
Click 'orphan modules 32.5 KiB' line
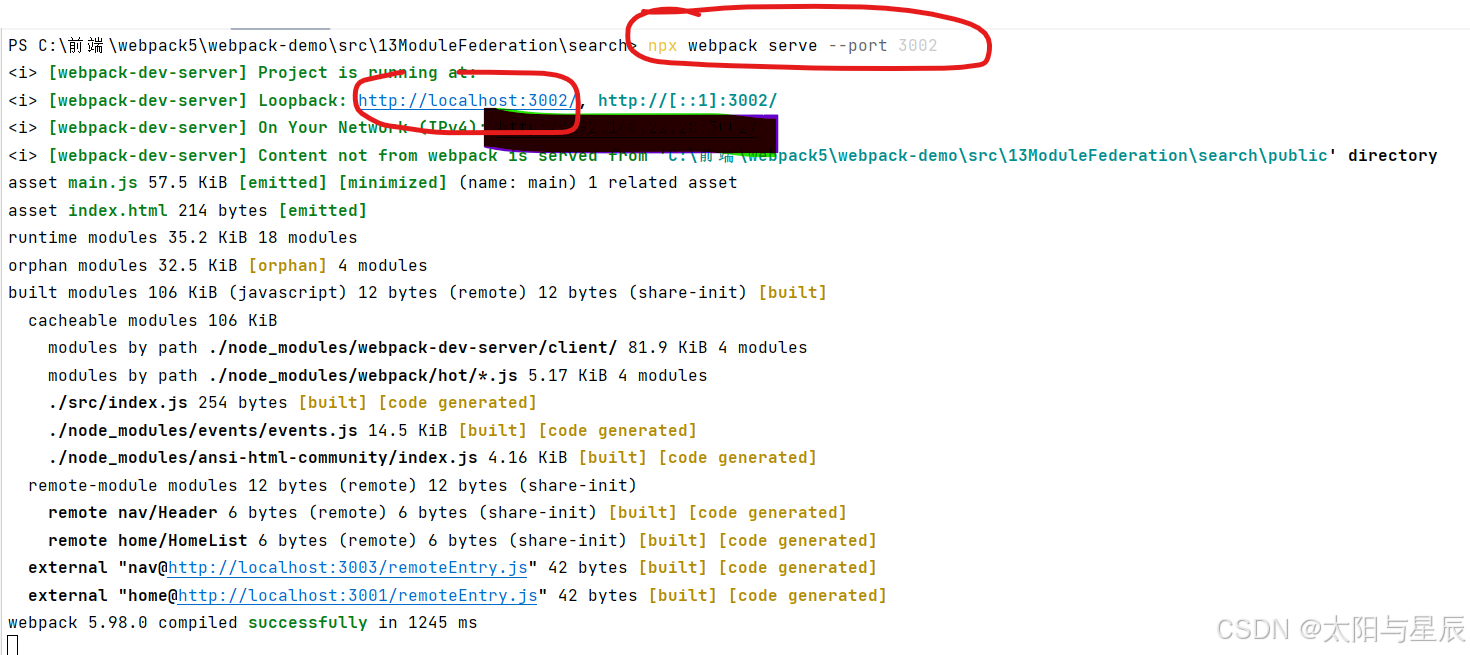click(x=218, y=265)
